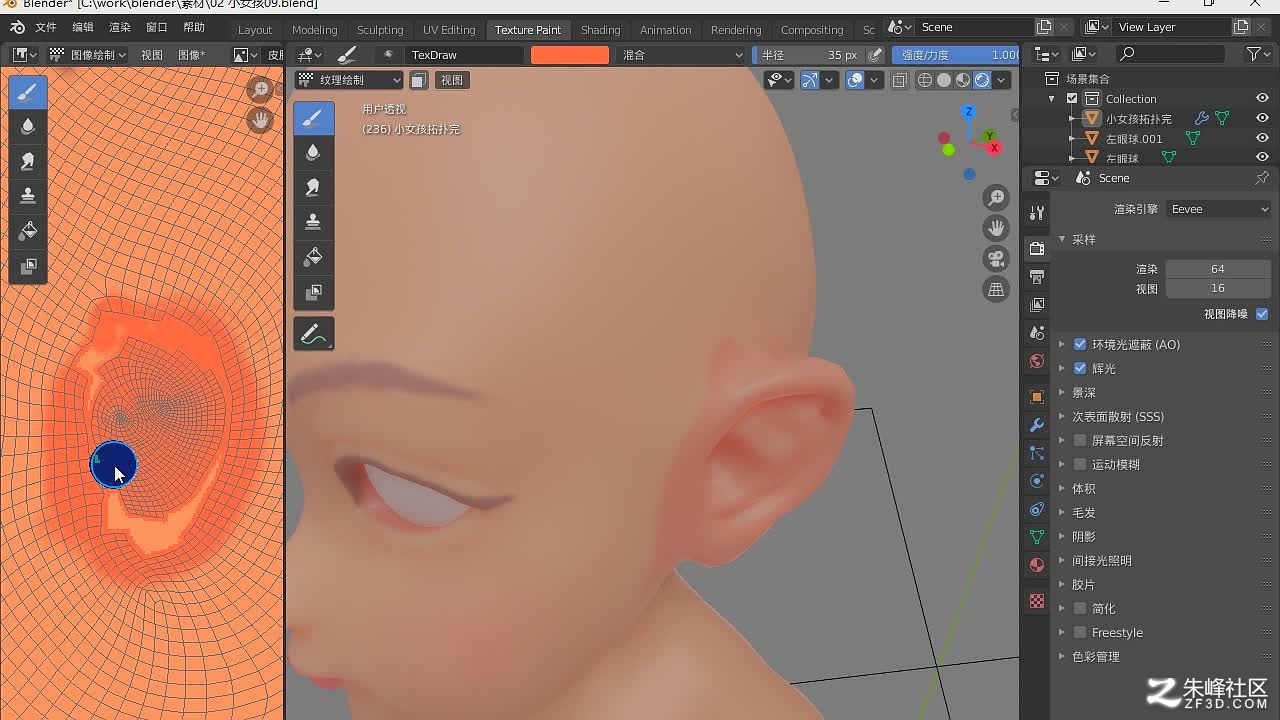Open the 纹理绘制 mode dropdown in viewport
Screen dimensions: 1280x720
(x=349, y=80)
